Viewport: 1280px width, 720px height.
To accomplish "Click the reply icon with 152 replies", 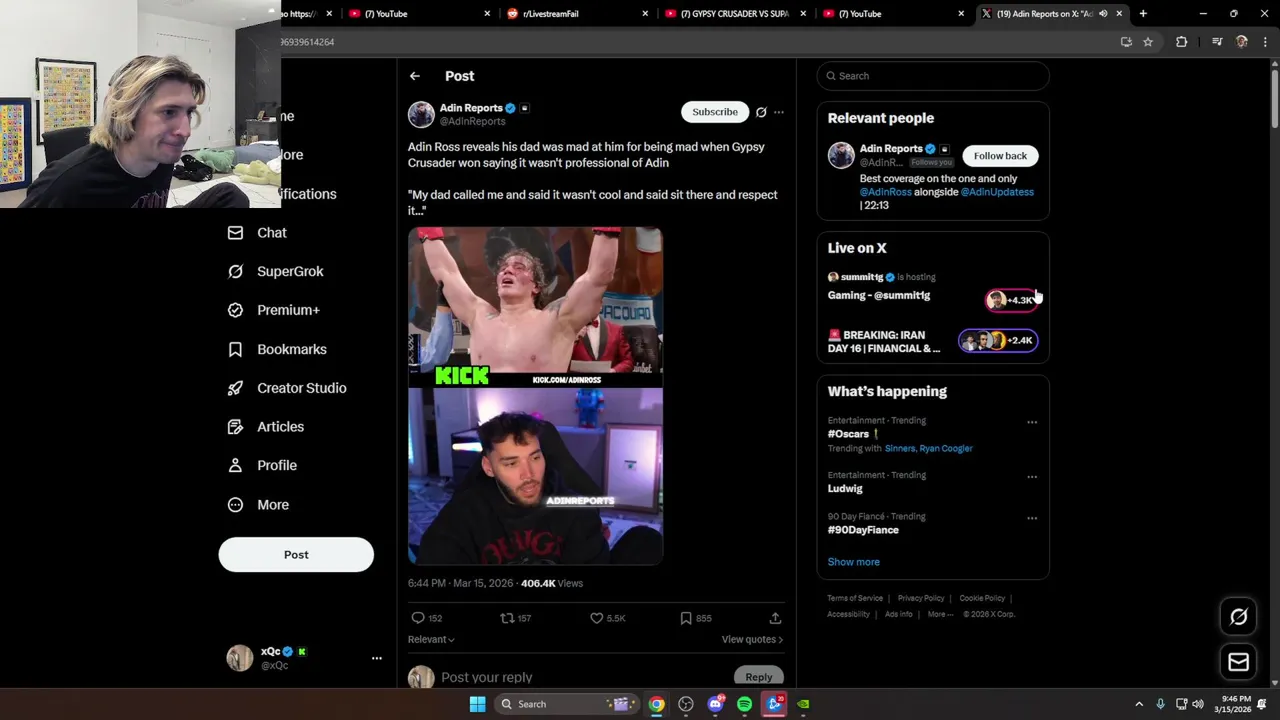I will [418, 618].
